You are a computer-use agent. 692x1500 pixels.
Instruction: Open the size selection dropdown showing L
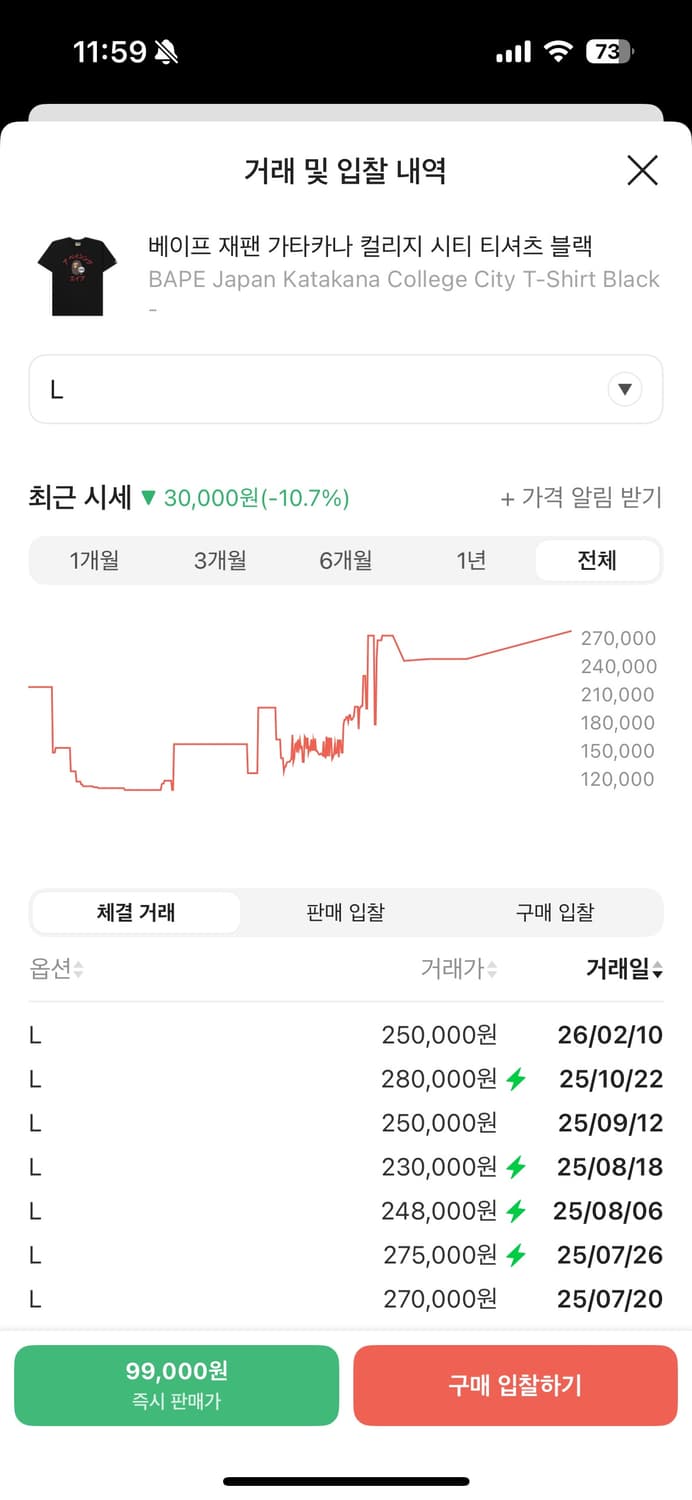pos(346,389)
